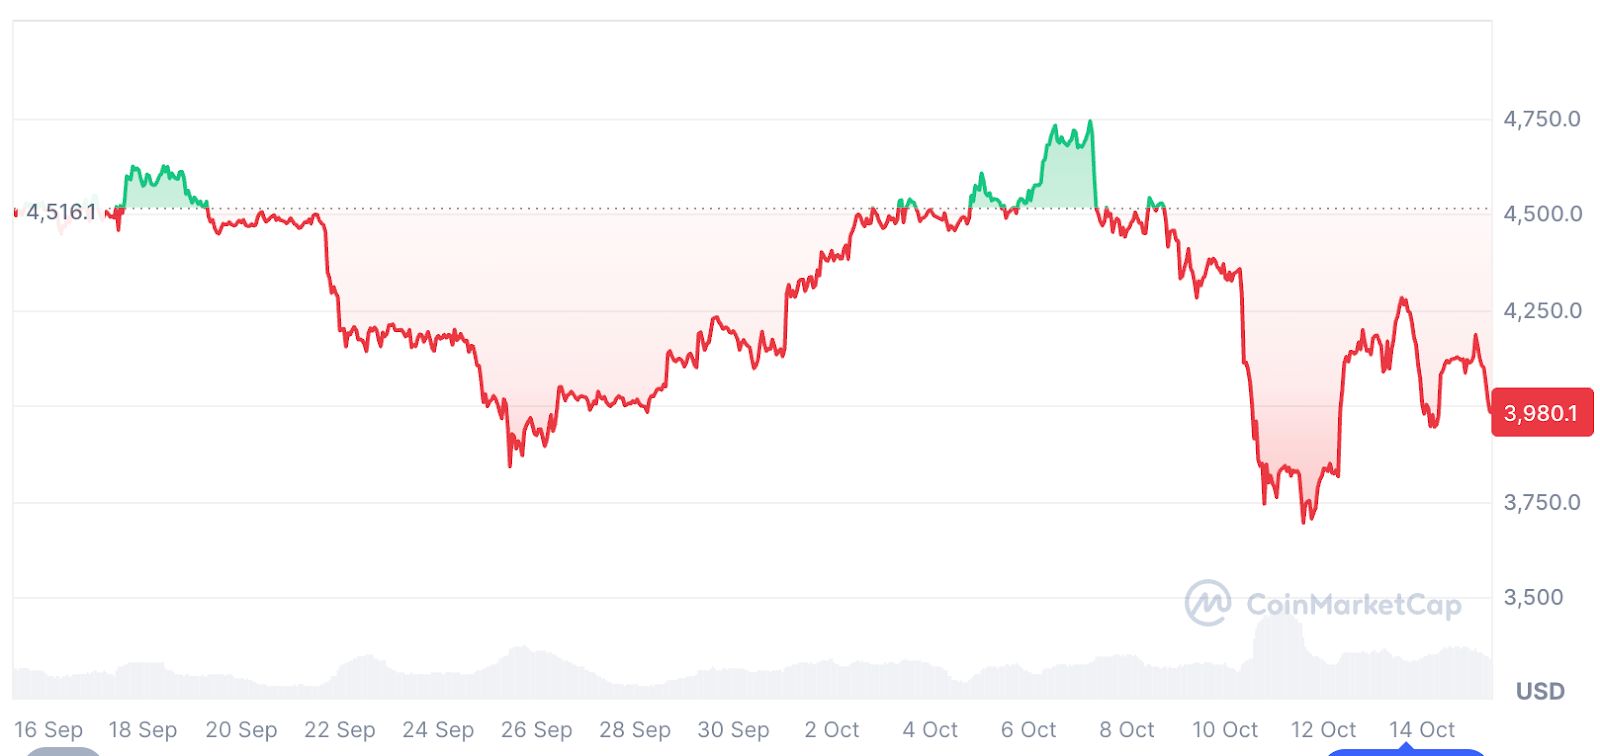Click the 4,250.0 price axis label
The image size is (1600, 756).
coord(1542,310)
